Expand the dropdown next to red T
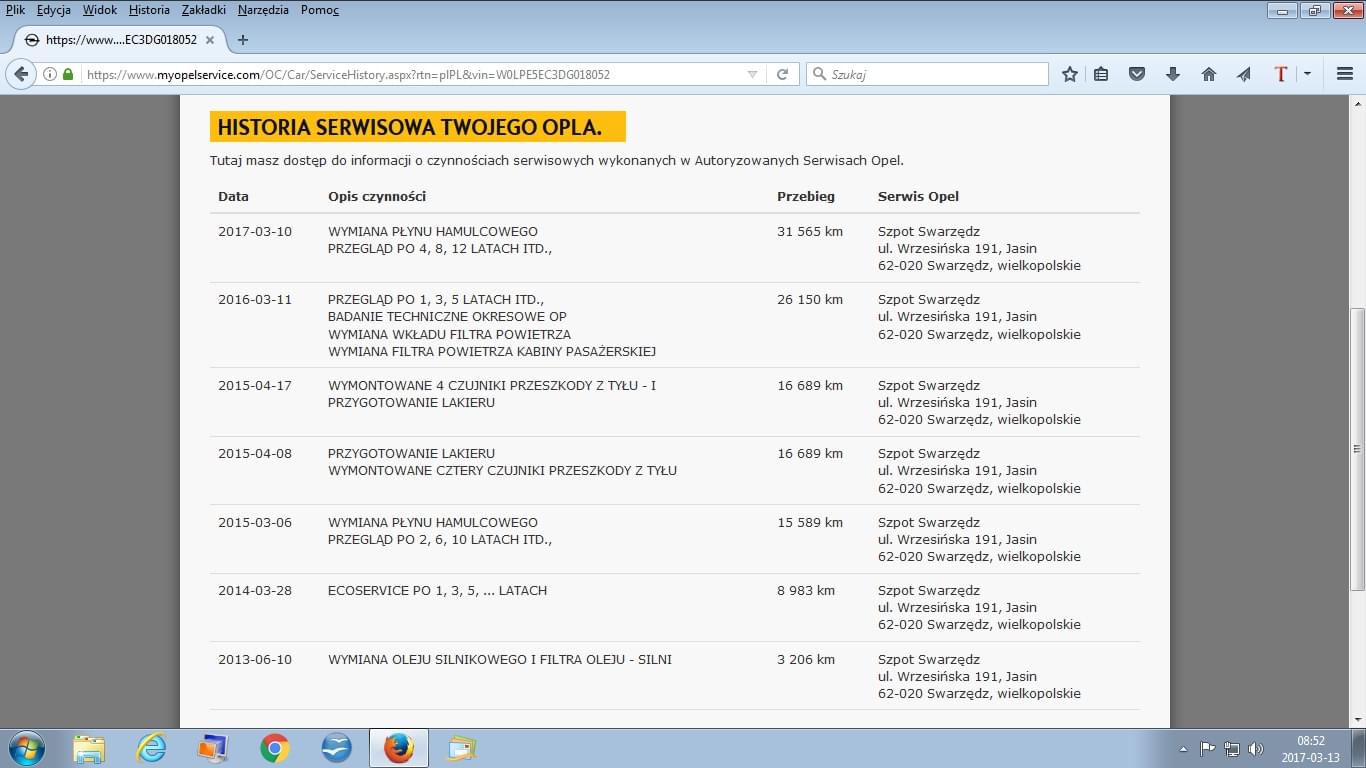1366x768 pixels. (1307, 74)
